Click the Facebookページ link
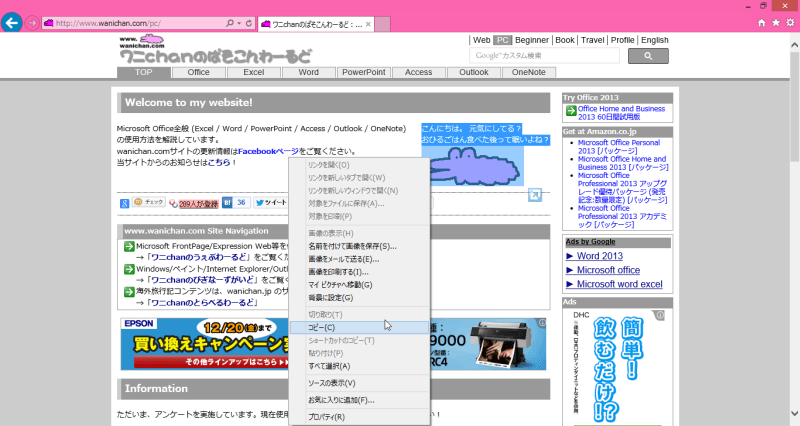The height and width of the screenshot is (426, 800). point(268,152)
